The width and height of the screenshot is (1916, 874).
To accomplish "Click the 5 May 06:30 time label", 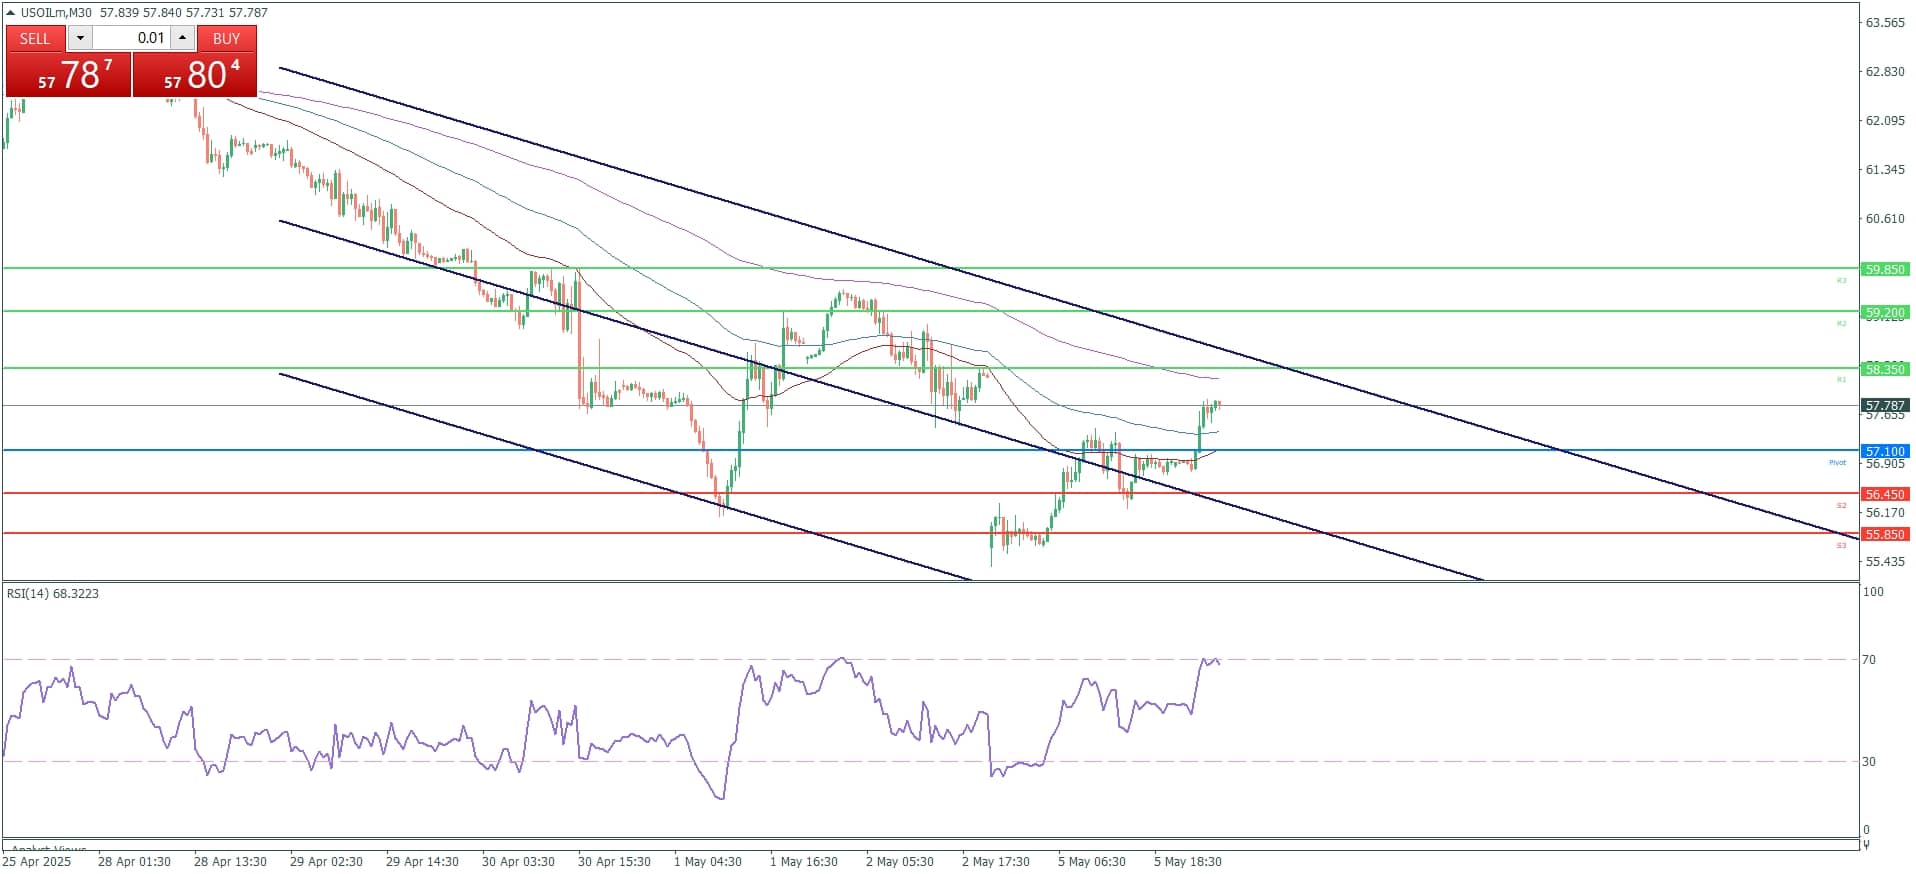I will pyautogui.click(x=1092, y=861).
